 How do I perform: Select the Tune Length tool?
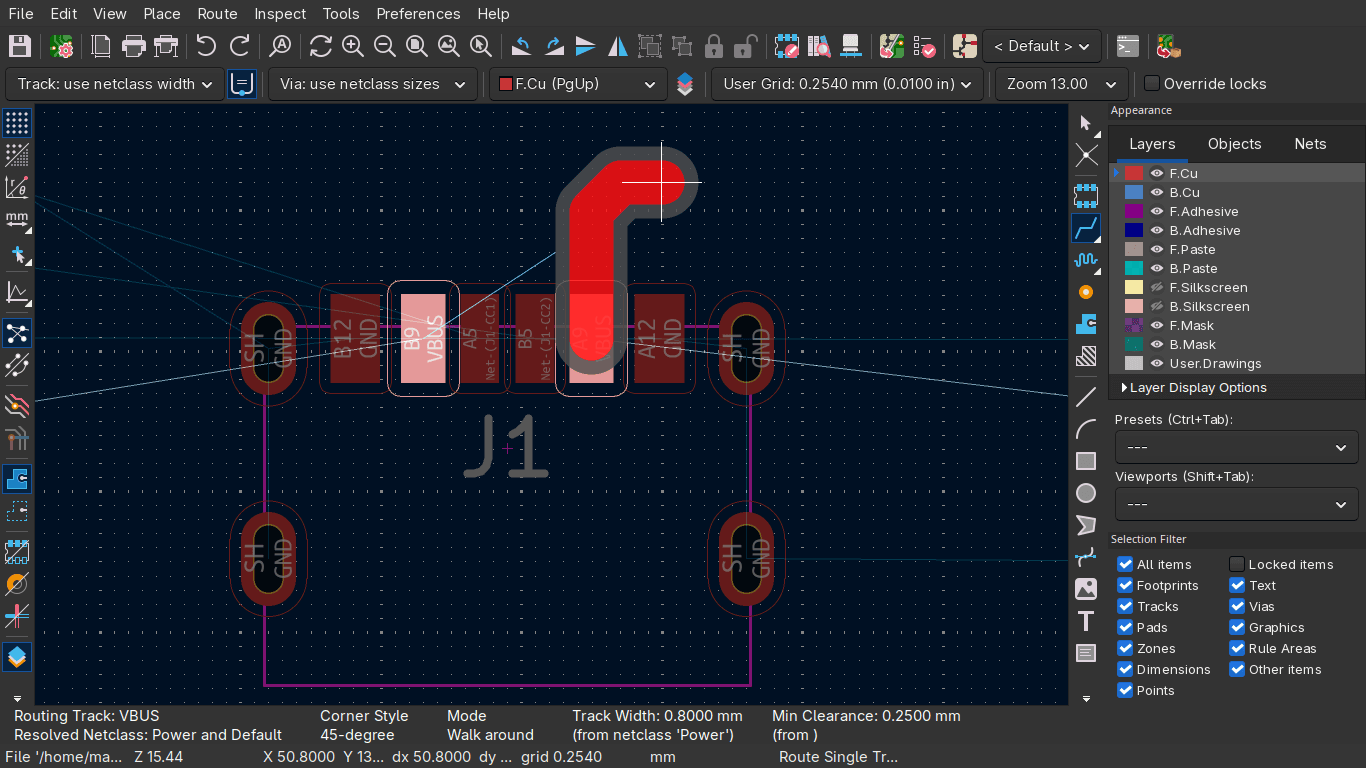(1086, 260)
